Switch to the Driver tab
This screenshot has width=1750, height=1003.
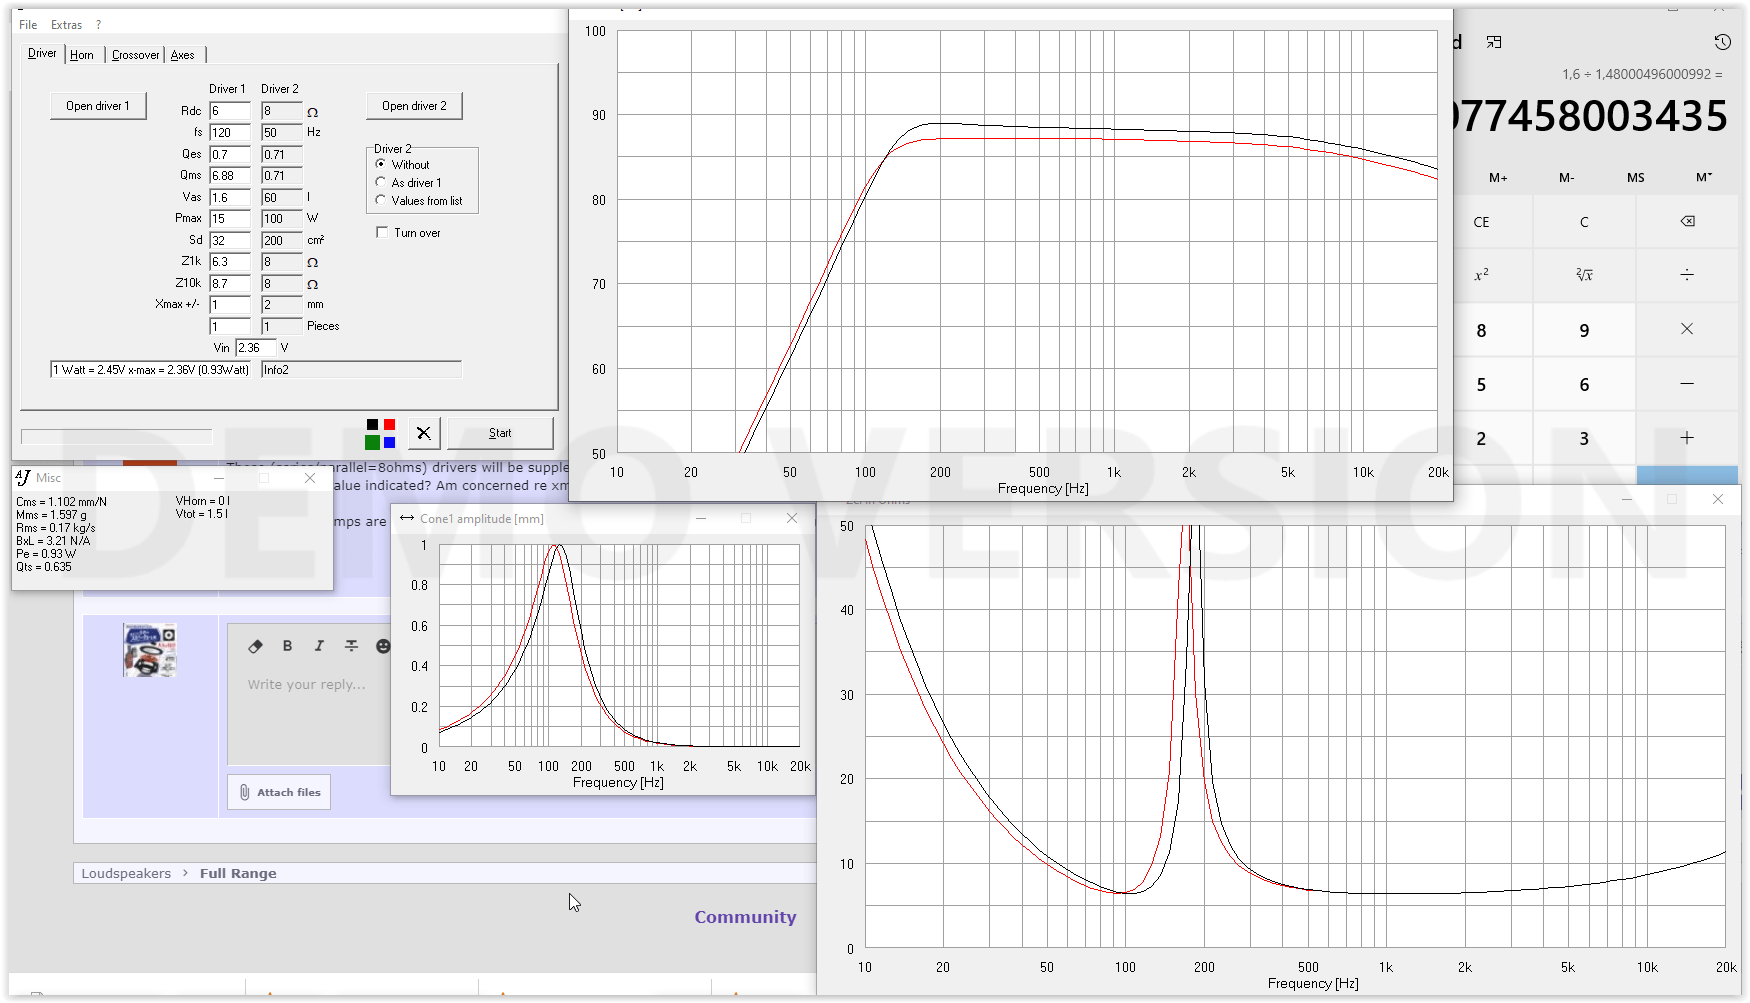pos(42,54)
